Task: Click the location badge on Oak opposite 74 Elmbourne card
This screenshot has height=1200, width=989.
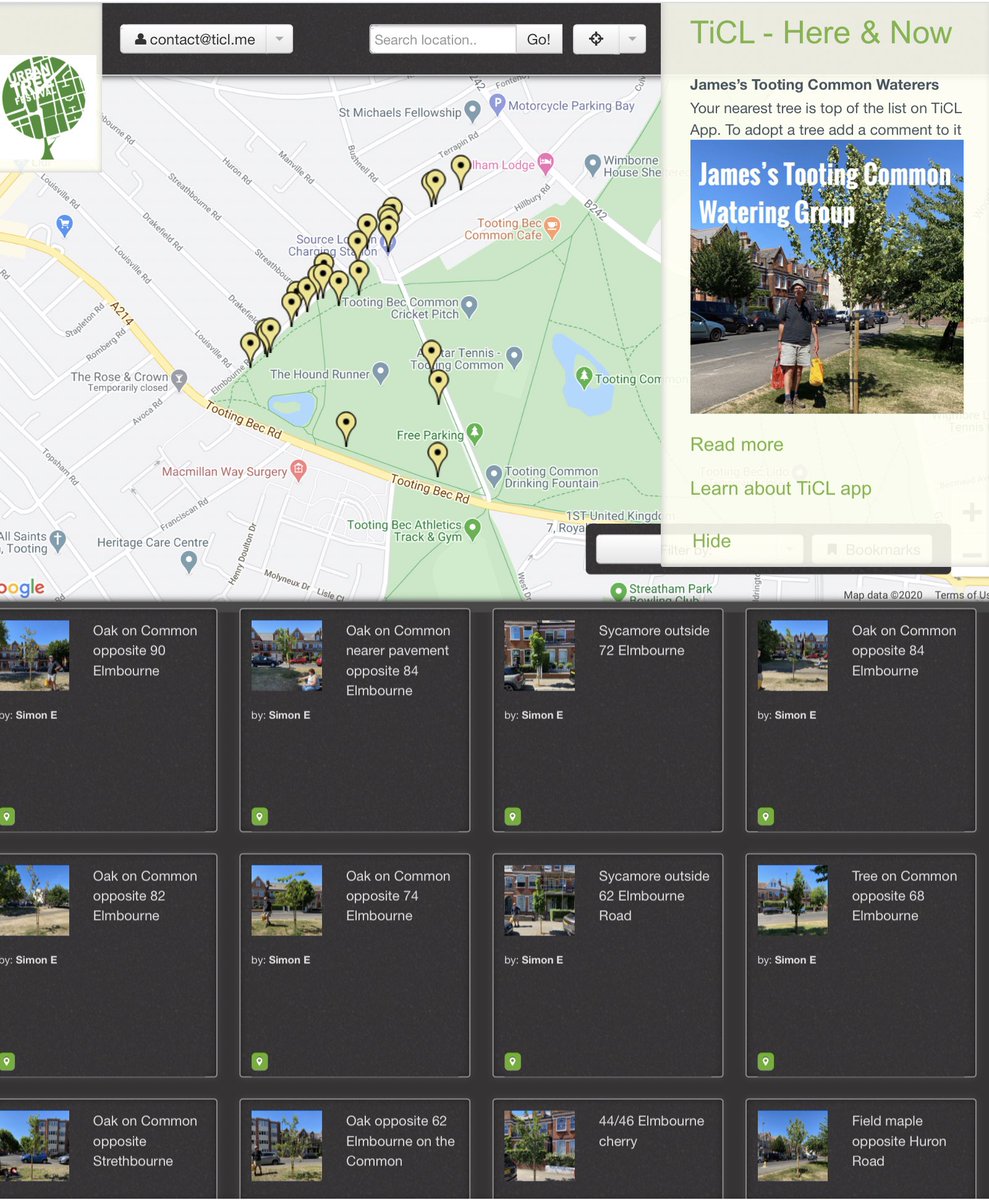Action: [259, 1061]
